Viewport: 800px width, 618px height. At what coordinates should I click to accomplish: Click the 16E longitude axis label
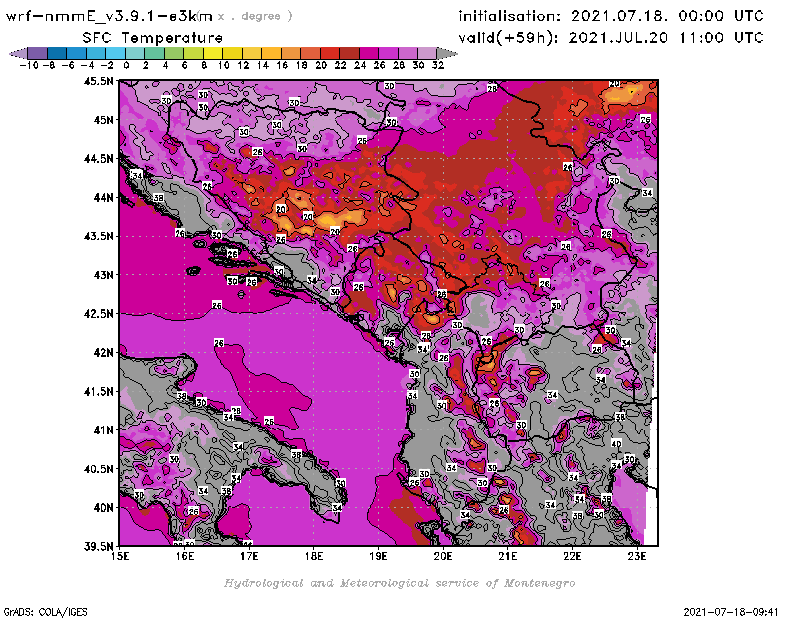tap(185, 556)
